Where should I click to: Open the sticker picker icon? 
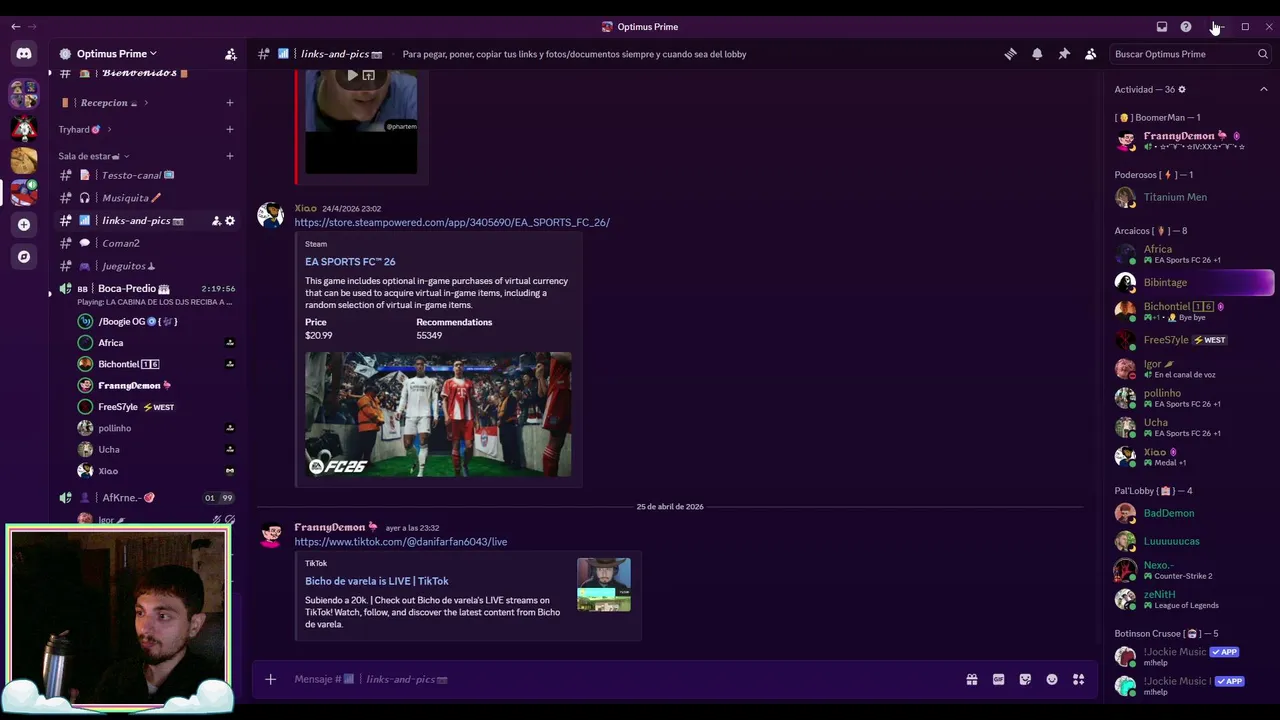[x=1025, y=680]
